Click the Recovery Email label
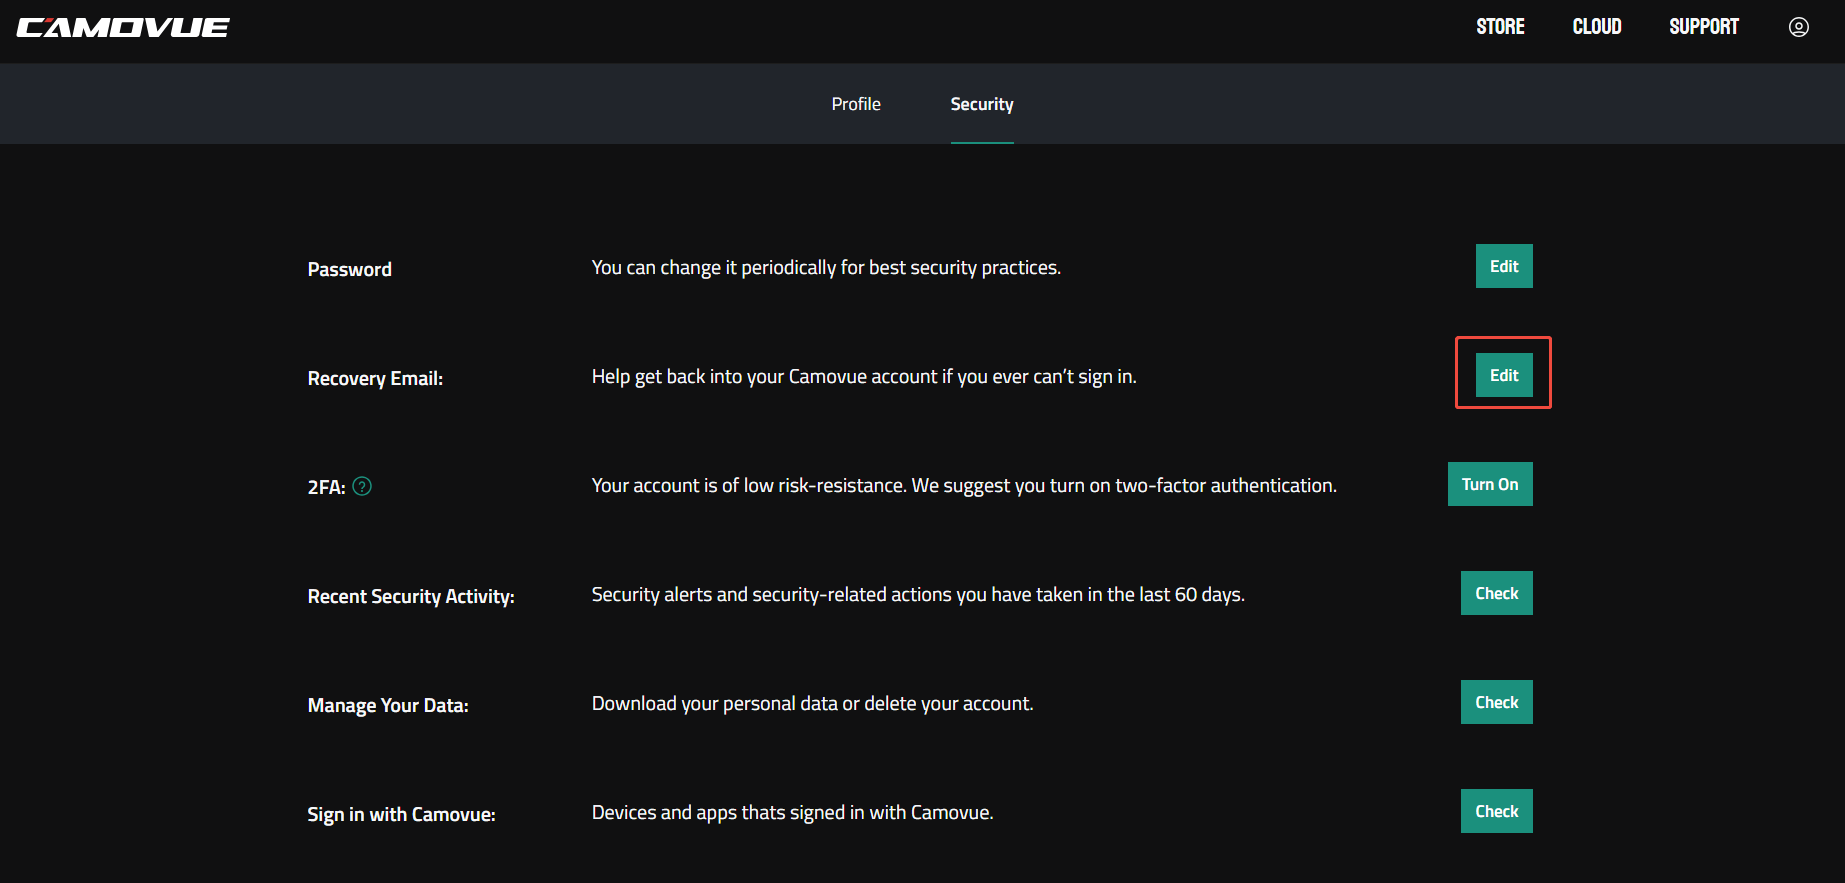 [x=375, y=378]
